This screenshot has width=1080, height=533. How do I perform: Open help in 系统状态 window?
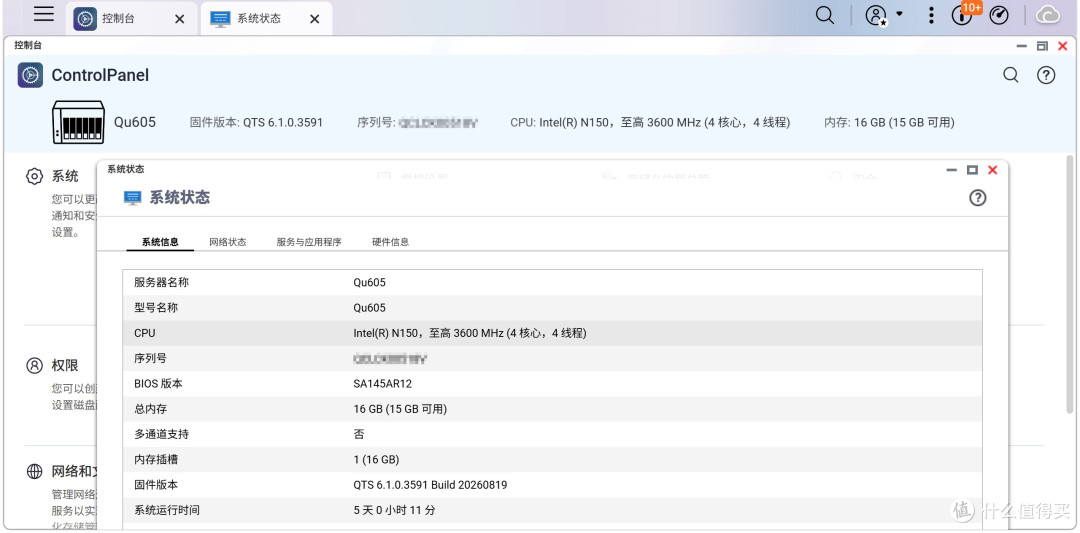click(977, 198)
